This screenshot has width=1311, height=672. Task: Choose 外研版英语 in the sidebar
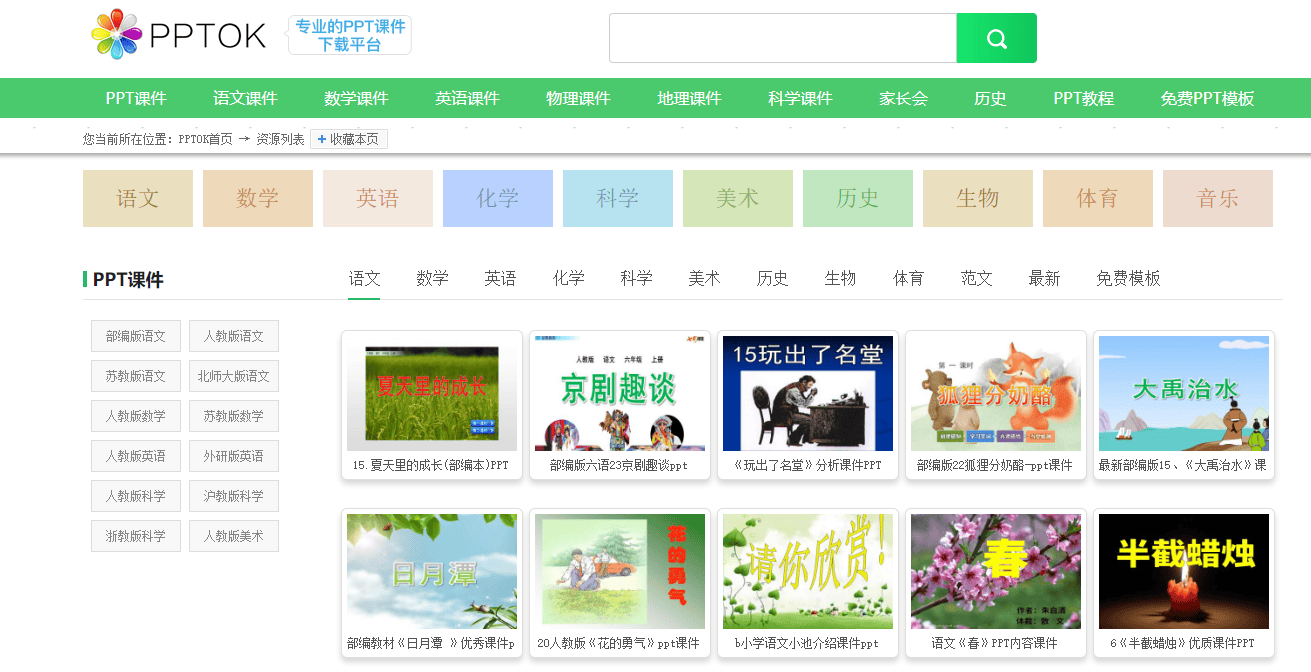[234, 456]
